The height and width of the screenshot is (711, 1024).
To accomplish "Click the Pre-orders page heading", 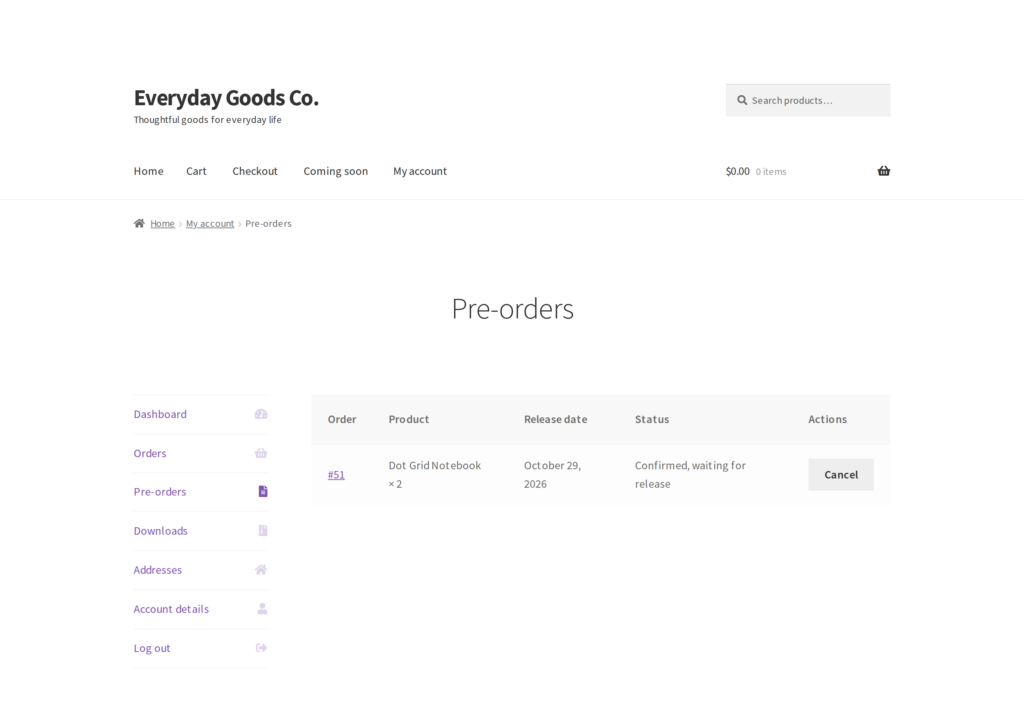I will tap(513, 309).
